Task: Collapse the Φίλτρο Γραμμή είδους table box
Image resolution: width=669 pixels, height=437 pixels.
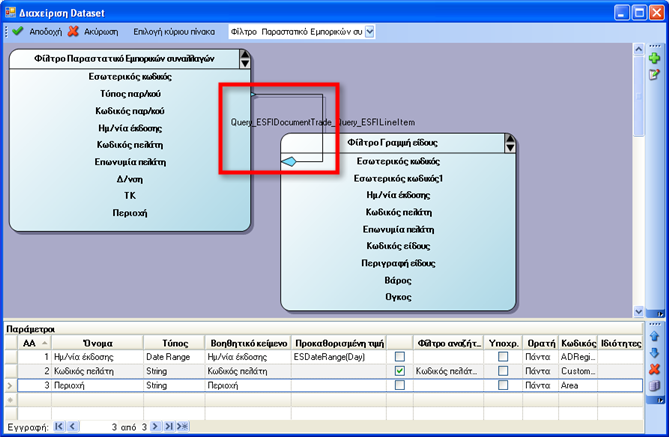Action: tap(509, 143)
